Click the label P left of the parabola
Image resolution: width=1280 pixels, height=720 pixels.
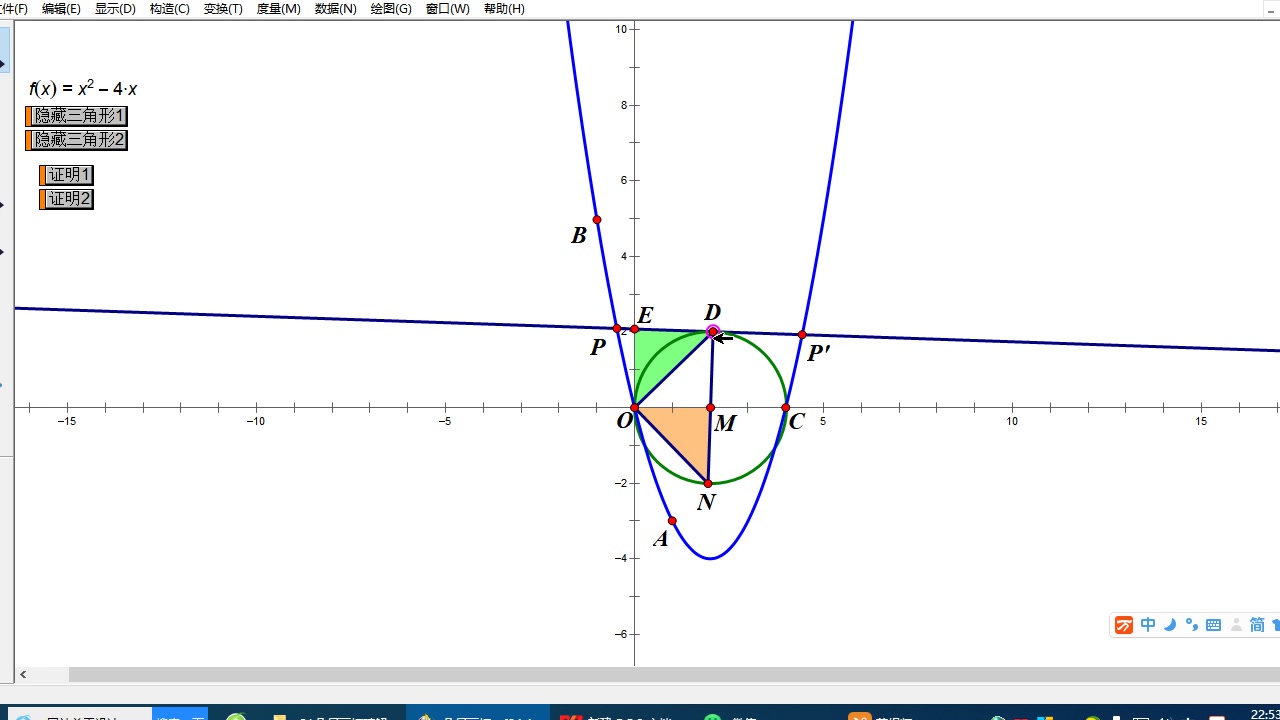[x=598, y=347]
